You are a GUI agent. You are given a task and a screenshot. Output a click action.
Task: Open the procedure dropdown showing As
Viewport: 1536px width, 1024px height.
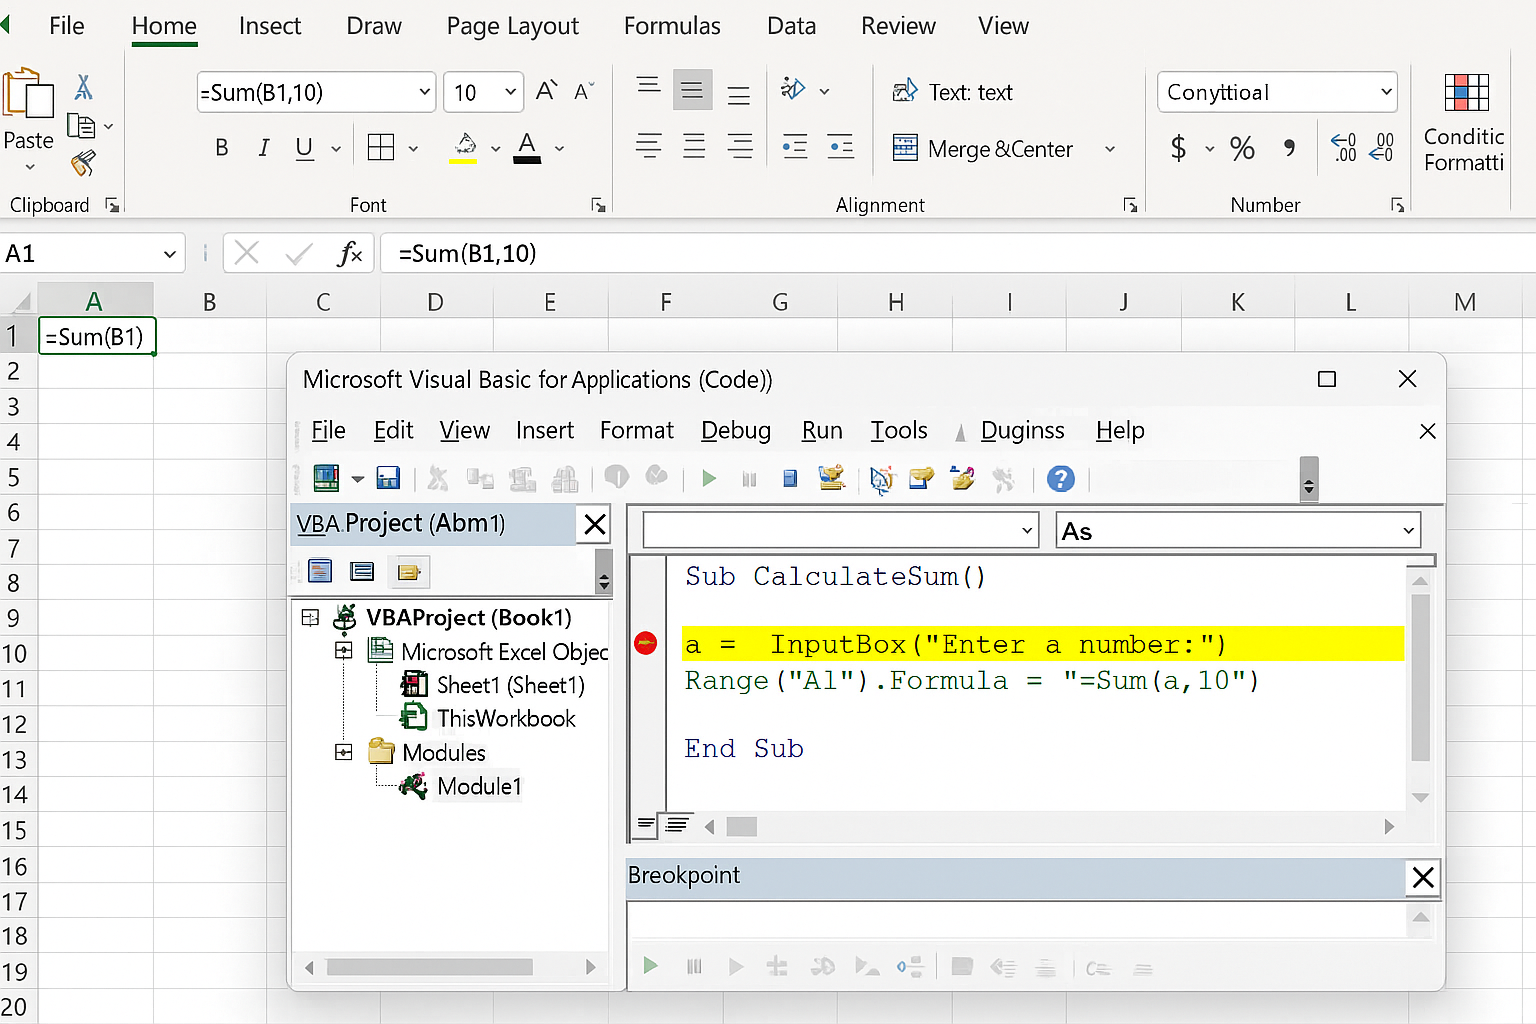[x=1408, y=530]
